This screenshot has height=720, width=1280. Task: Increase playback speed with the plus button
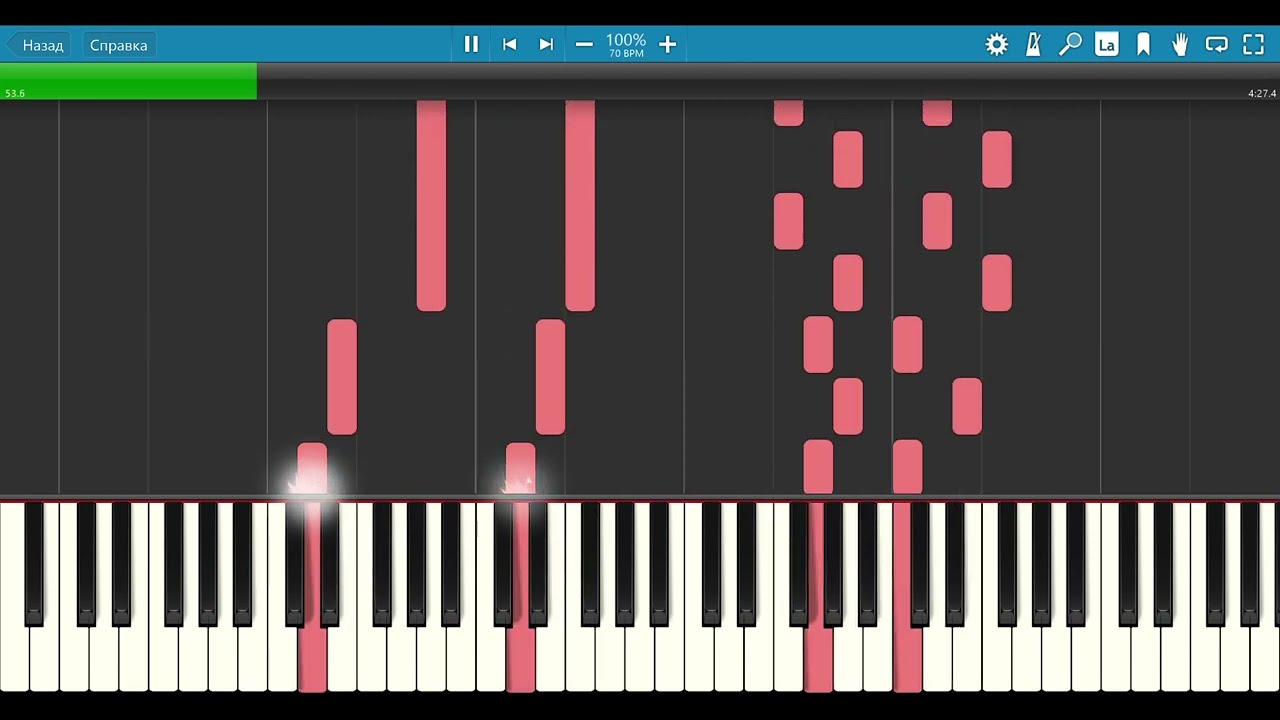[668, 44]
